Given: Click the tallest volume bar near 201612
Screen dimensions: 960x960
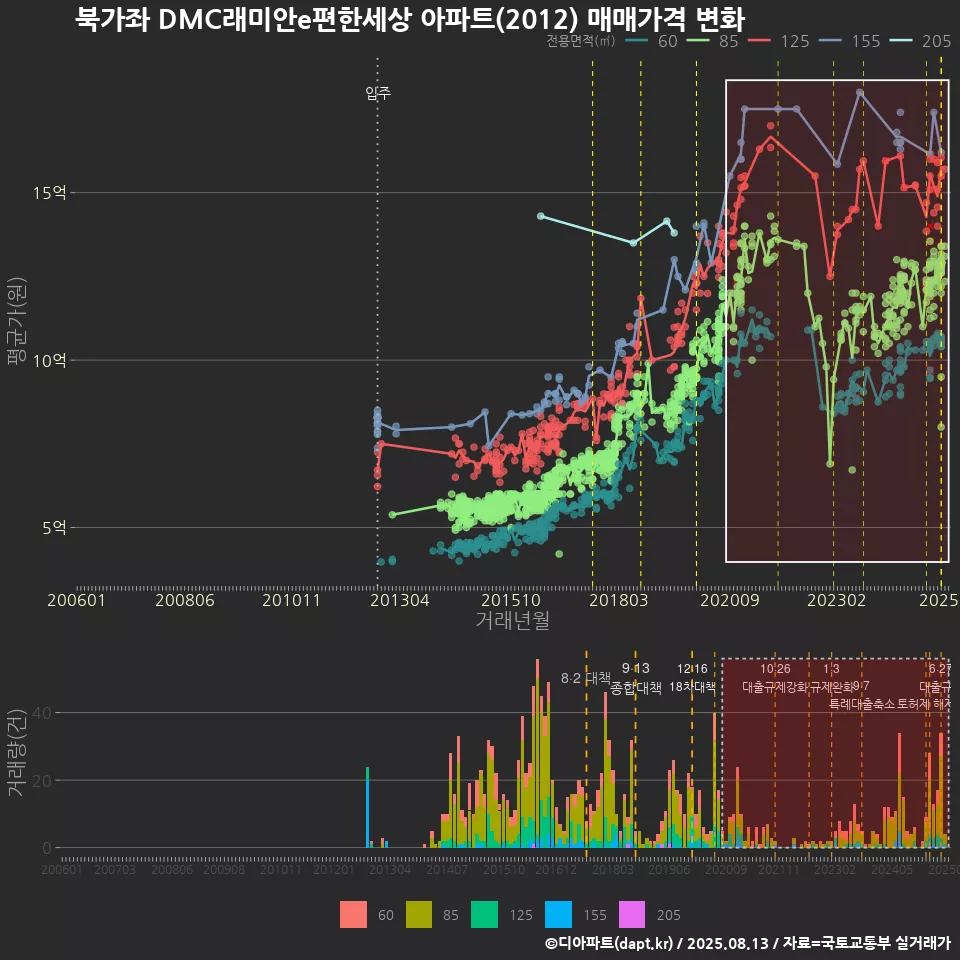Looking at the screenshot, I should 538,754.
